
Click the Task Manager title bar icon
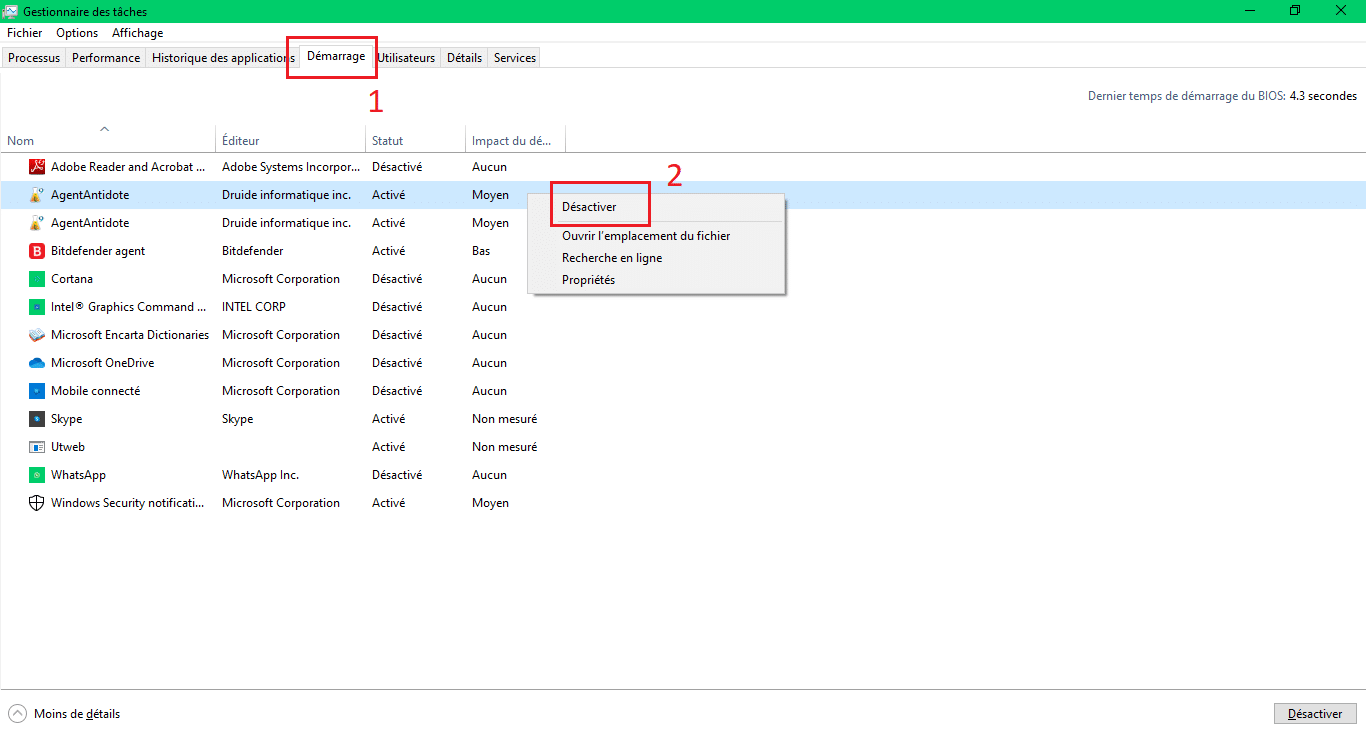click(10, 10)
